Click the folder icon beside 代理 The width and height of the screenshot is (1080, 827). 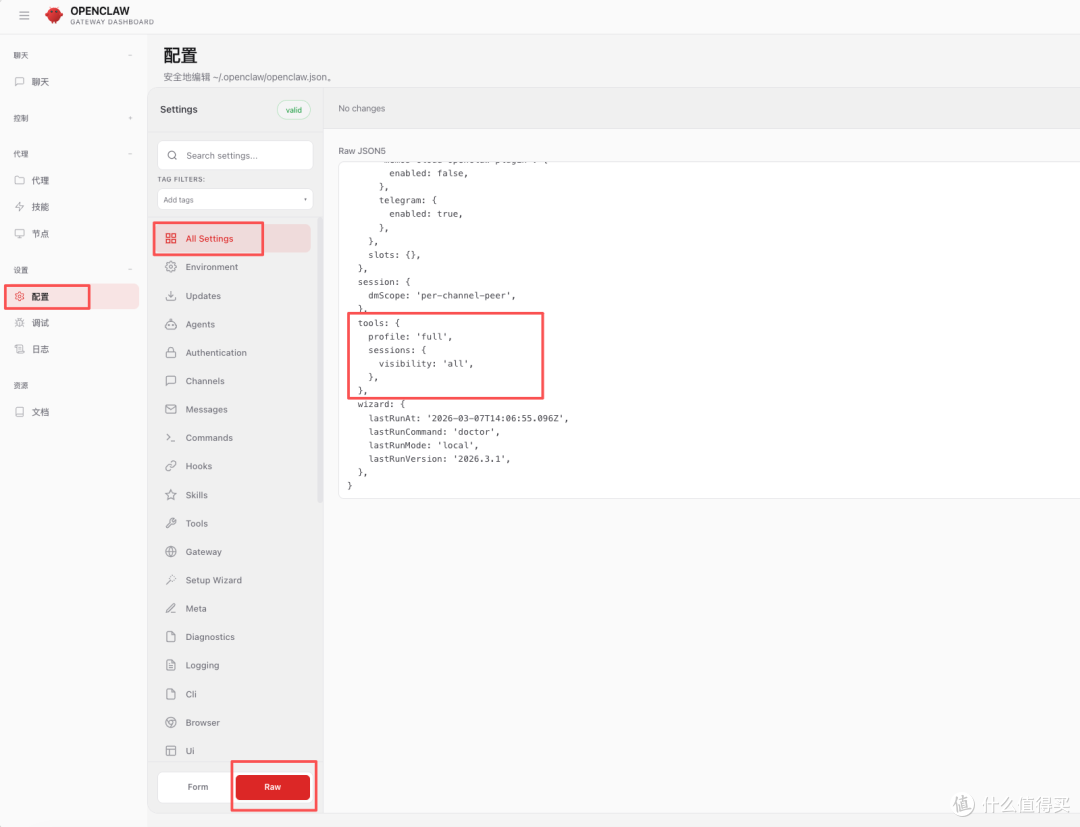[19, 180]
